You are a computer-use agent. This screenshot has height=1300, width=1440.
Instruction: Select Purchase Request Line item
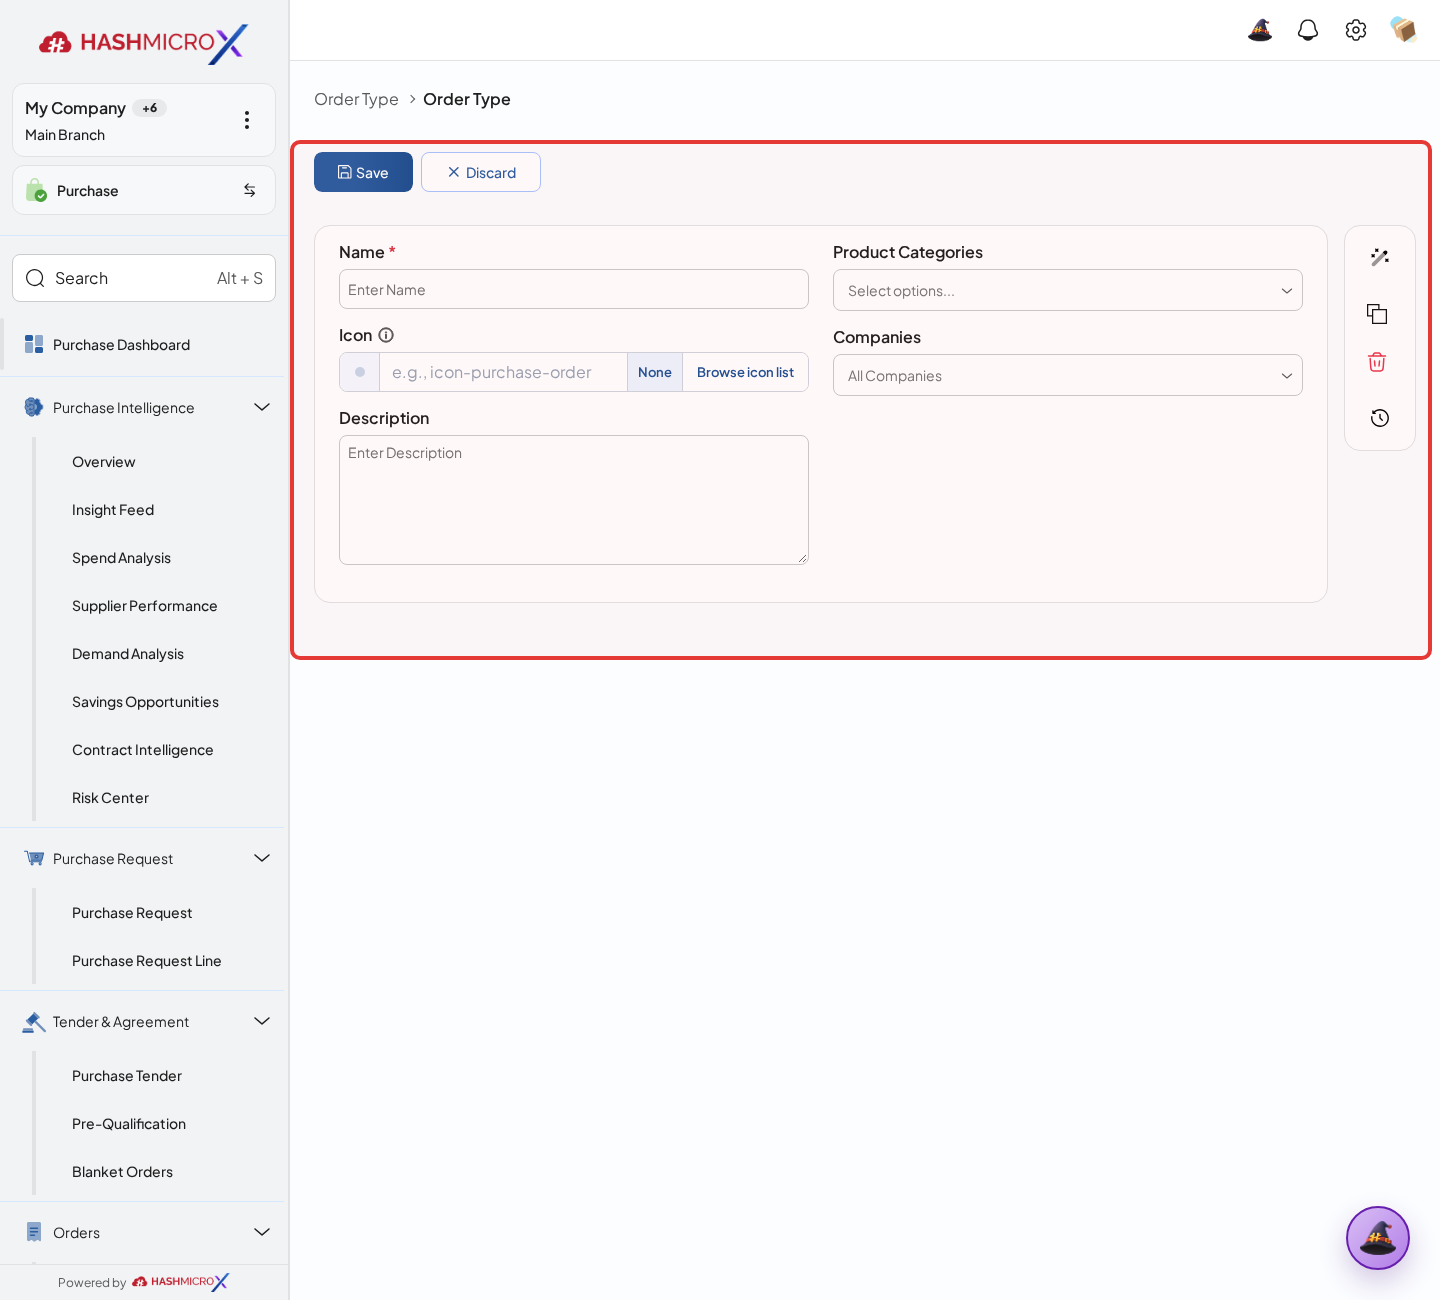pyautogui.click(x=147, y=961)
